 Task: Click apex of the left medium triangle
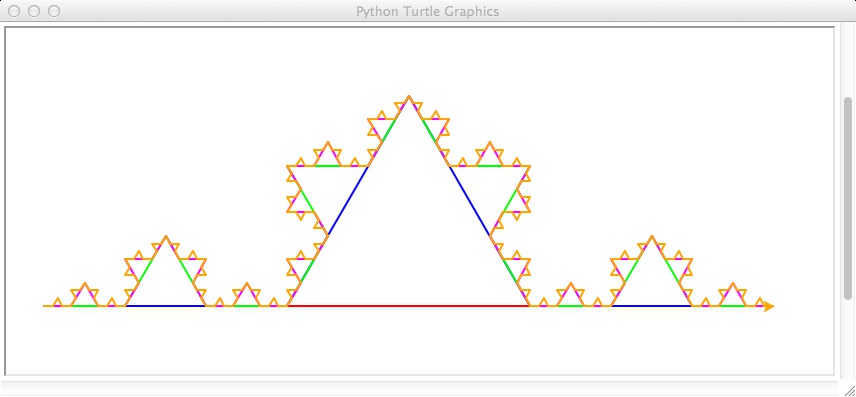[166, 237]
